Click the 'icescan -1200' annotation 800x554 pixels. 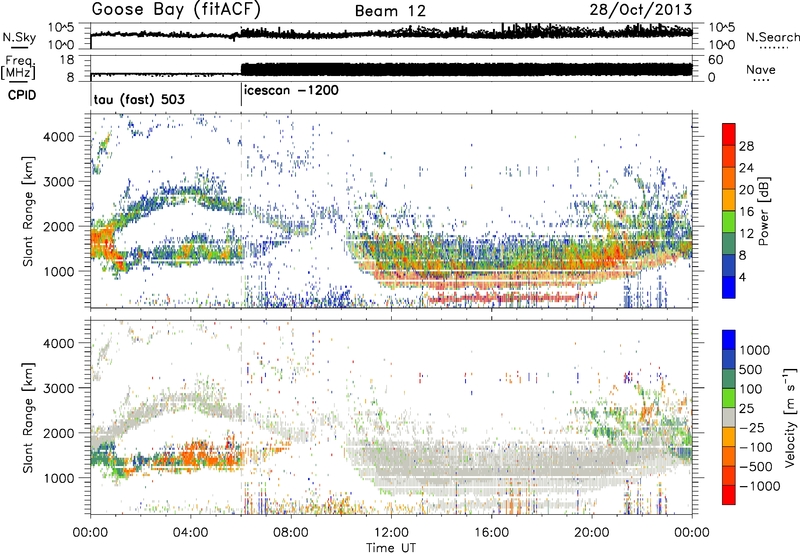[291, 90]
